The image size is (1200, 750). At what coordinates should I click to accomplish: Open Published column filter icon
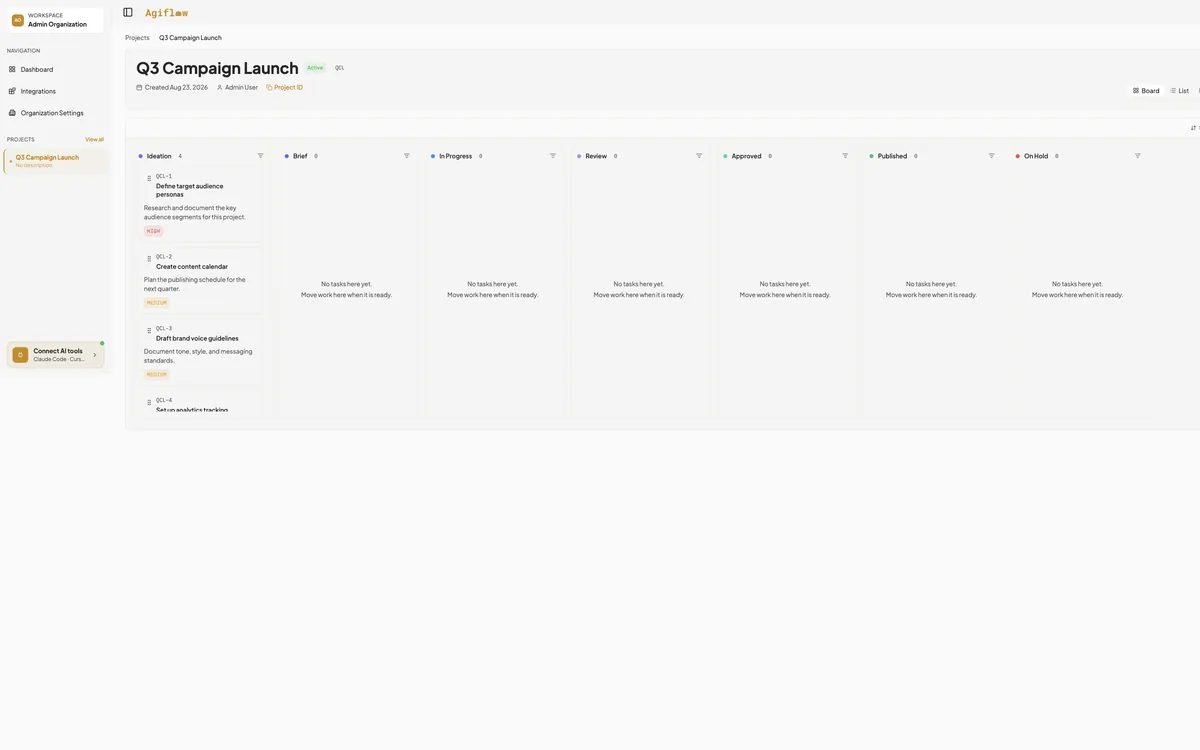[x=992, y=156]
